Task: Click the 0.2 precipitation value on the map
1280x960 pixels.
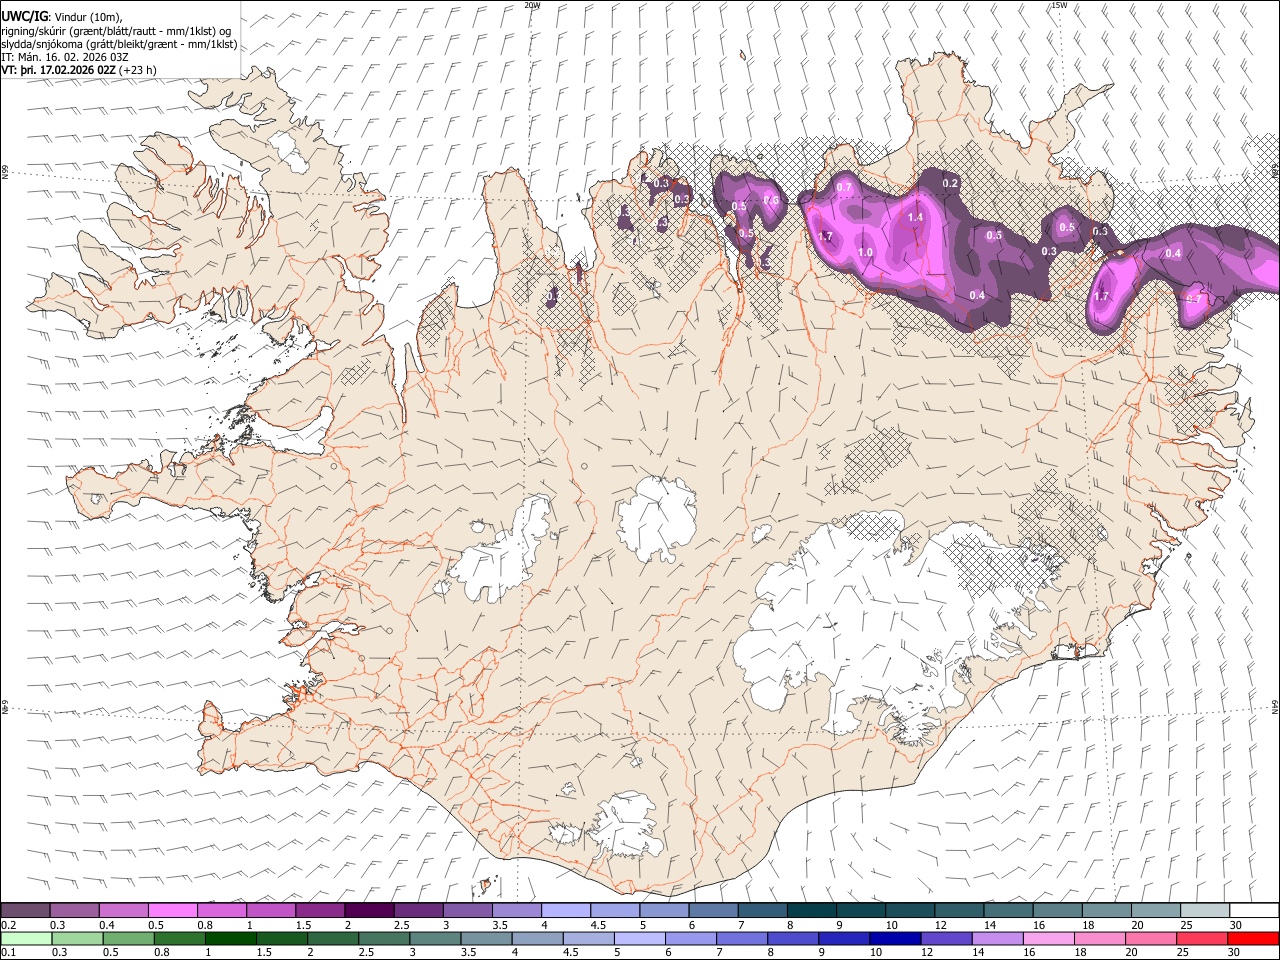Action: click(950, 183)
